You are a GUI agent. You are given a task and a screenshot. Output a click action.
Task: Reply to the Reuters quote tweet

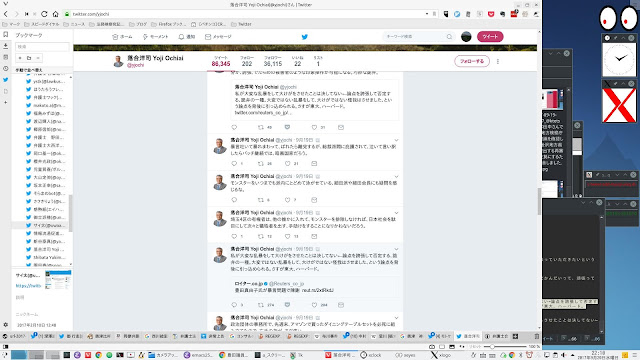pyautogui.click(x=234, y=305)
